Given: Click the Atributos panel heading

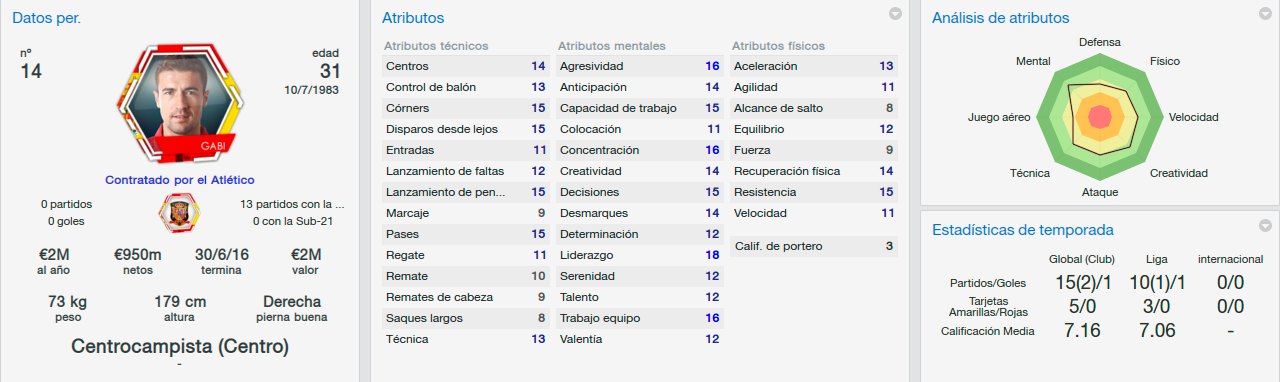Looking at the screenshot, I should coord(413,18).
